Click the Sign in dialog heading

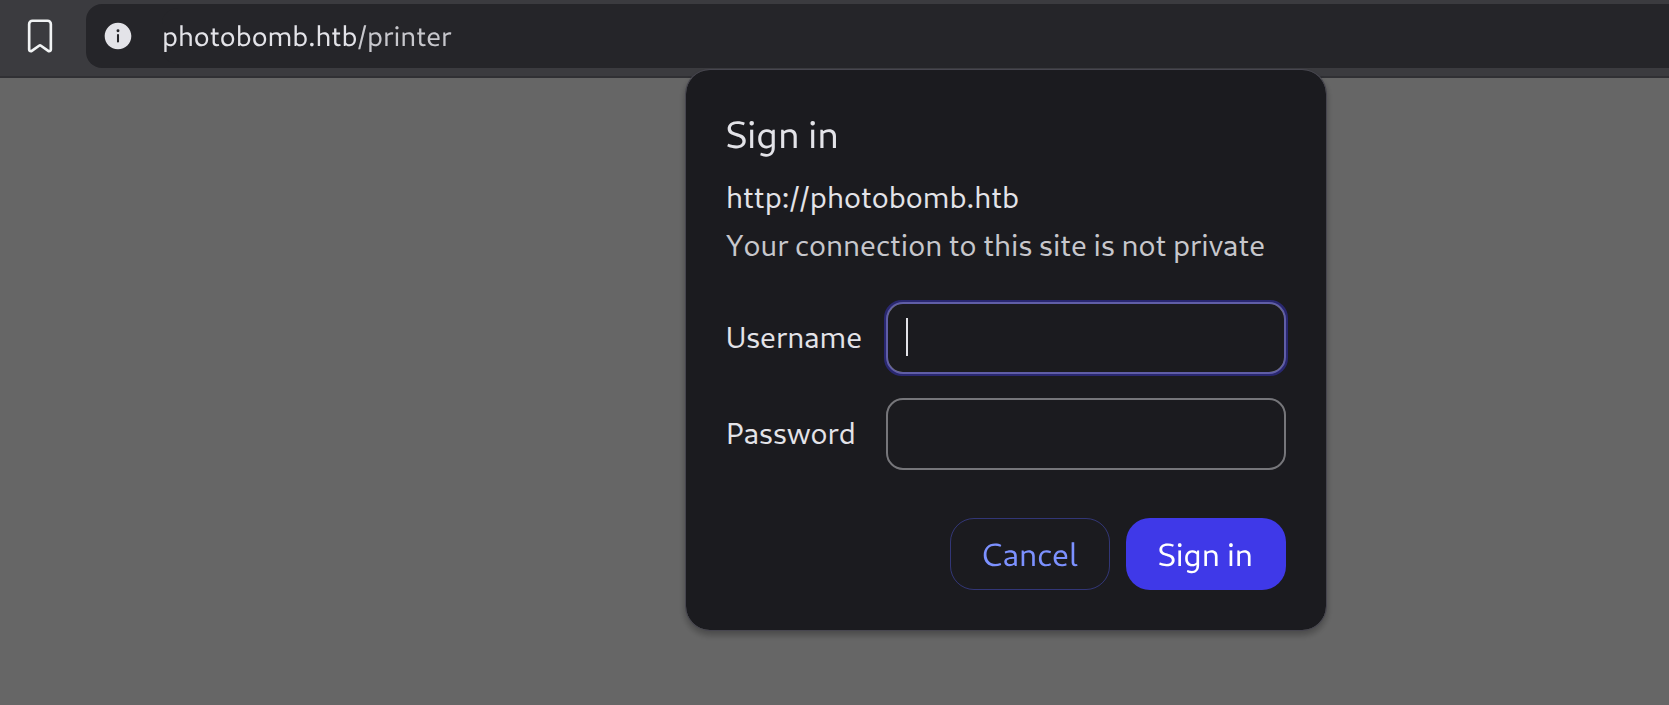point(781,136)
